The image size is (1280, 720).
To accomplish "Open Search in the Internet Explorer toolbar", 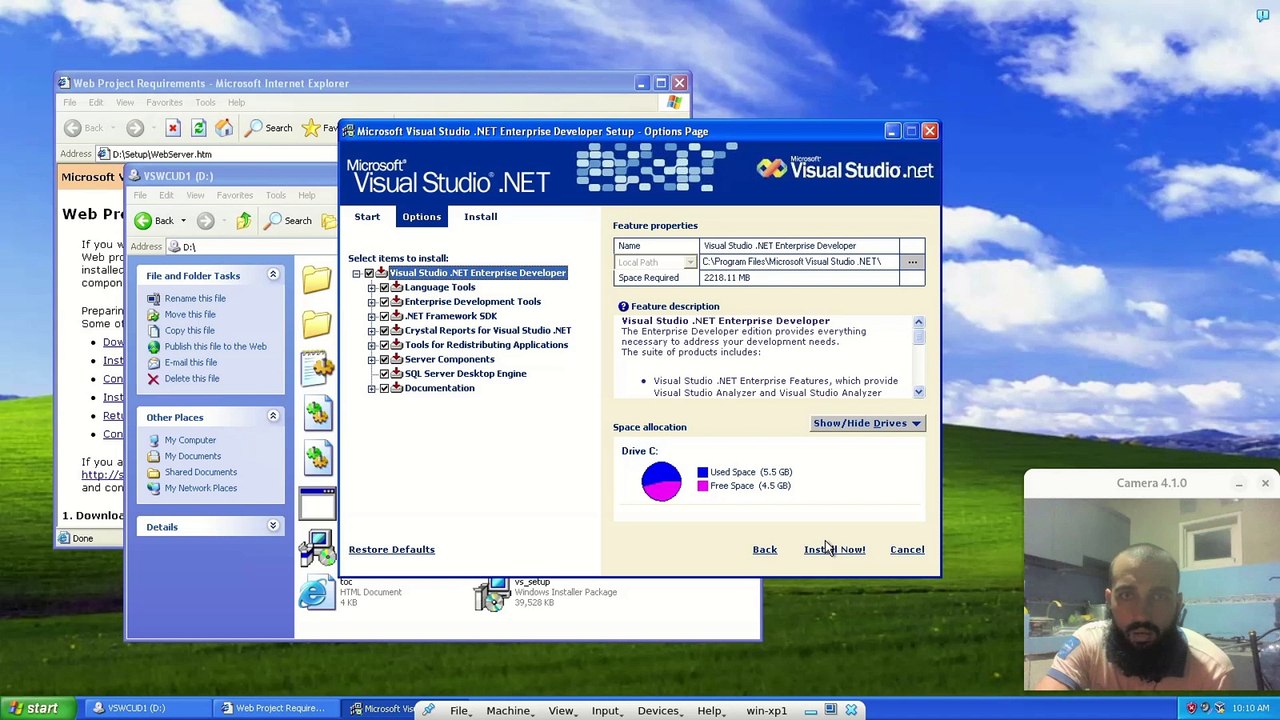I will [270, 128].
